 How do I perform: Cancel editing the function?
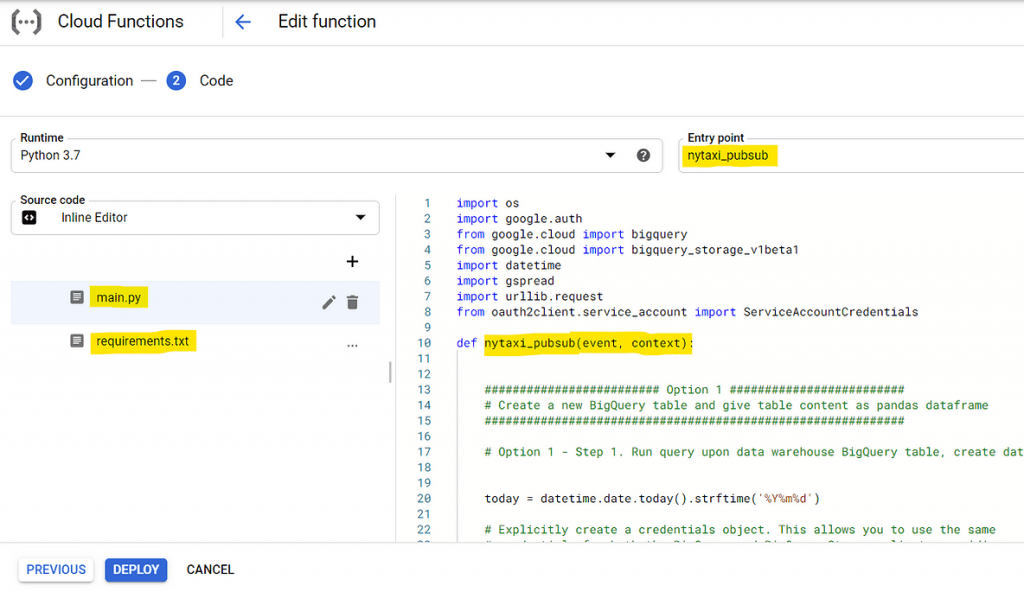pos(210,570)
